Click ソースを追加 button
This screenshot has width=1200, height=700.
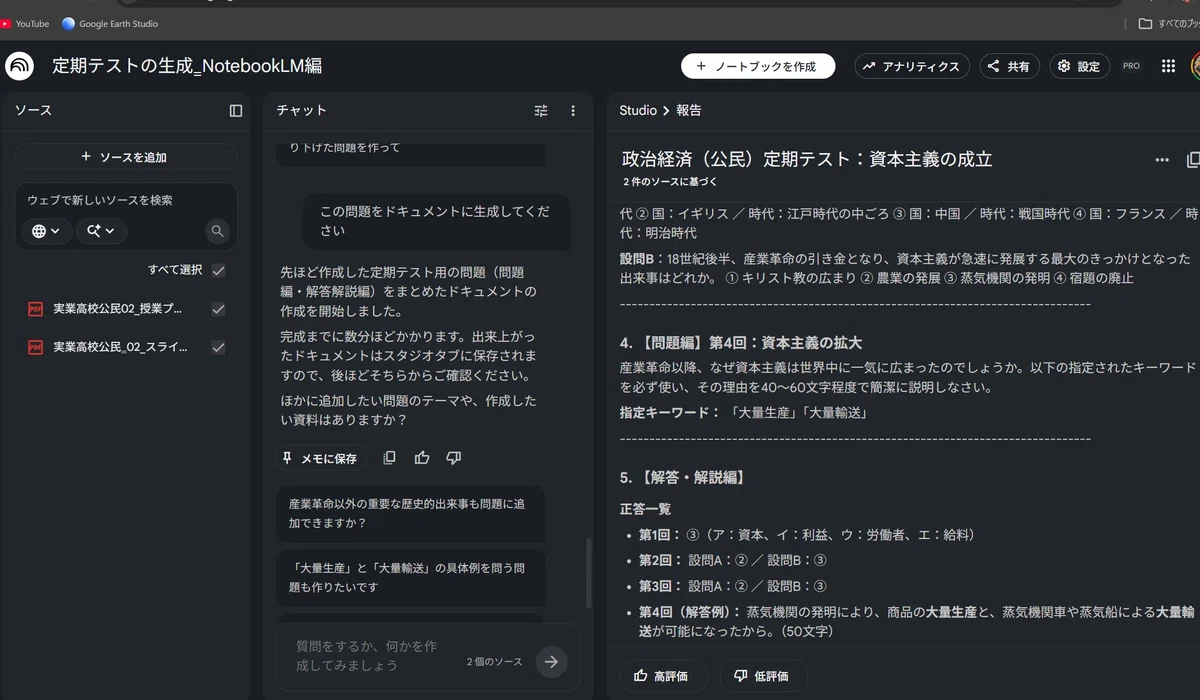coord(125,157)
